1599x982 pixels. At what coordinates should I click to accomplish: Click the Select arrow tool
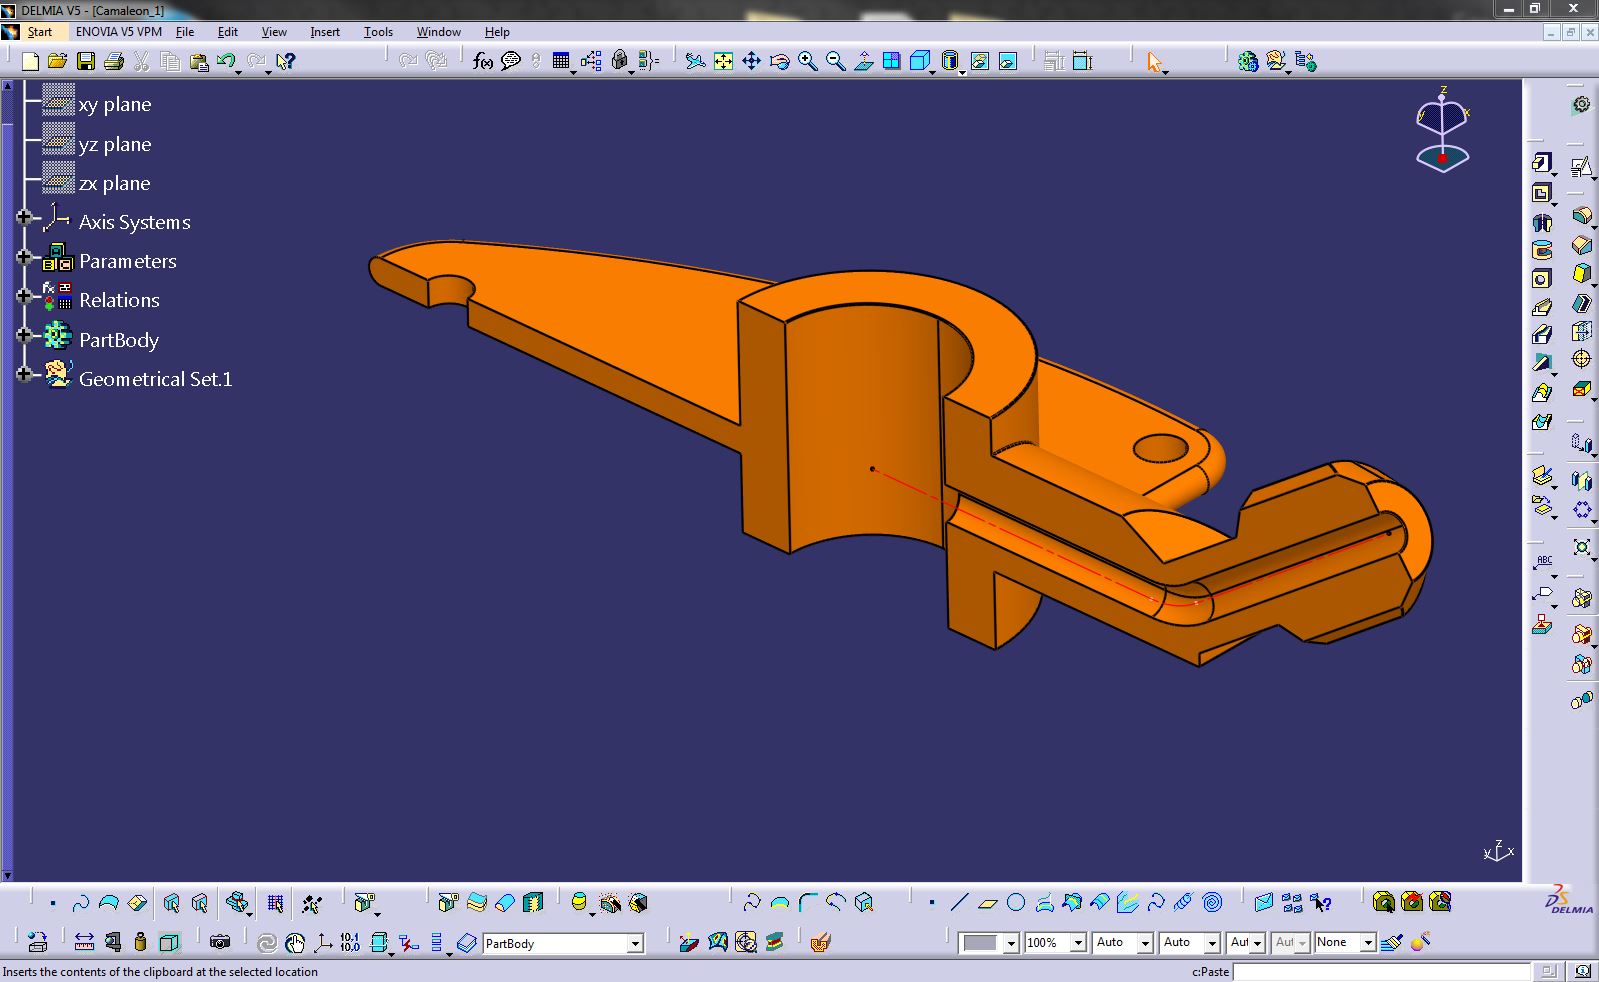pyautogui.click(x=1155, y=62)
